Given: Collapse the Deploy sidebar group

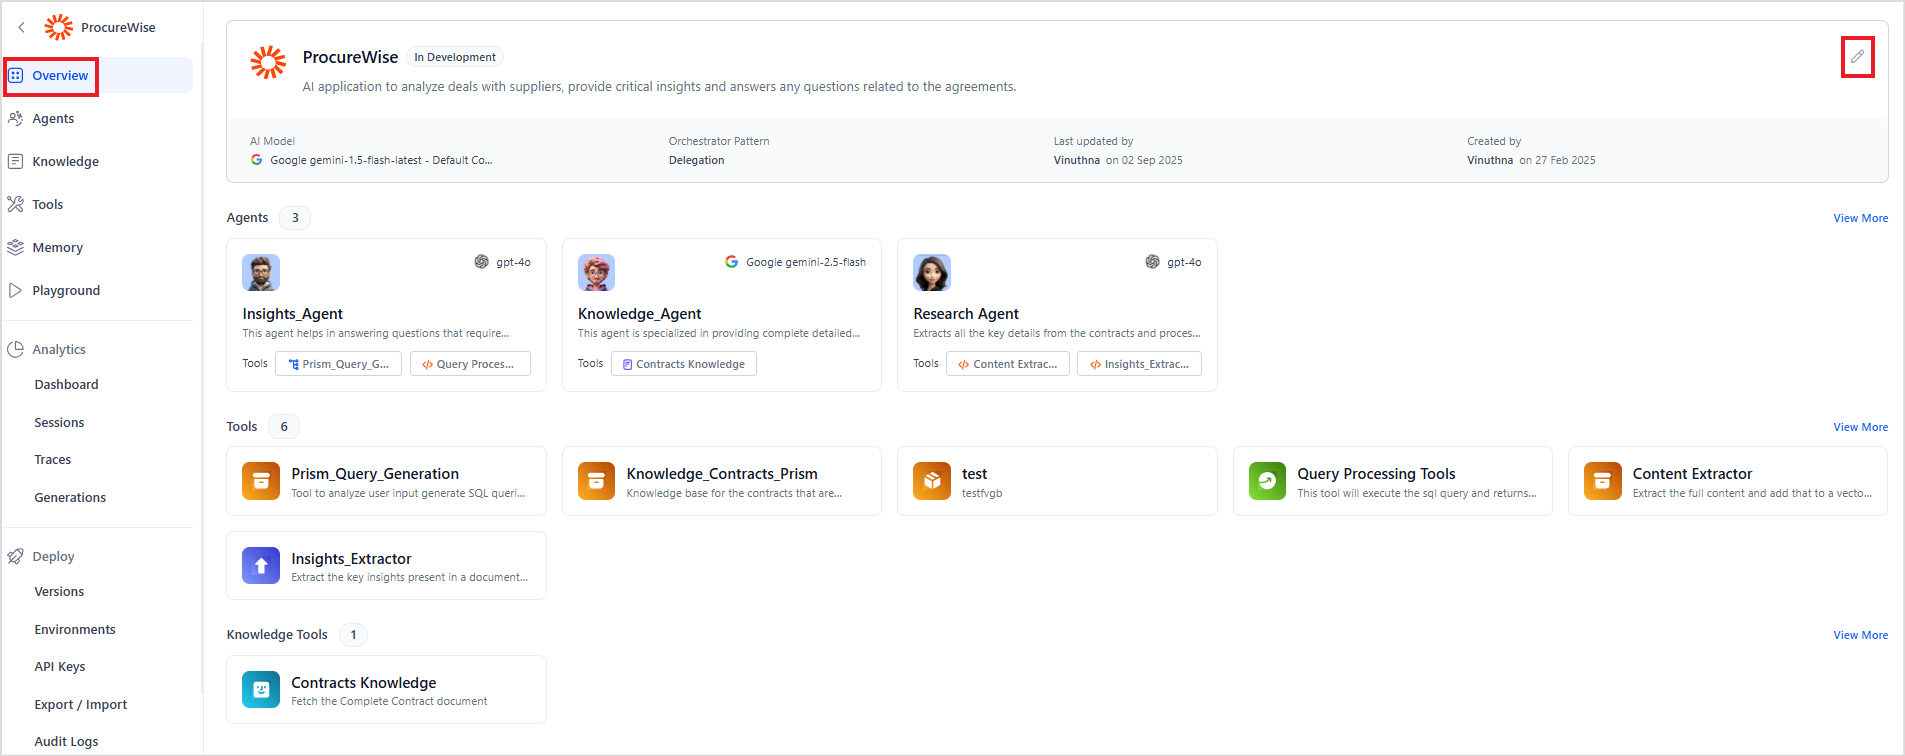Looking at the screenshot, I should [x=53, y=557].
